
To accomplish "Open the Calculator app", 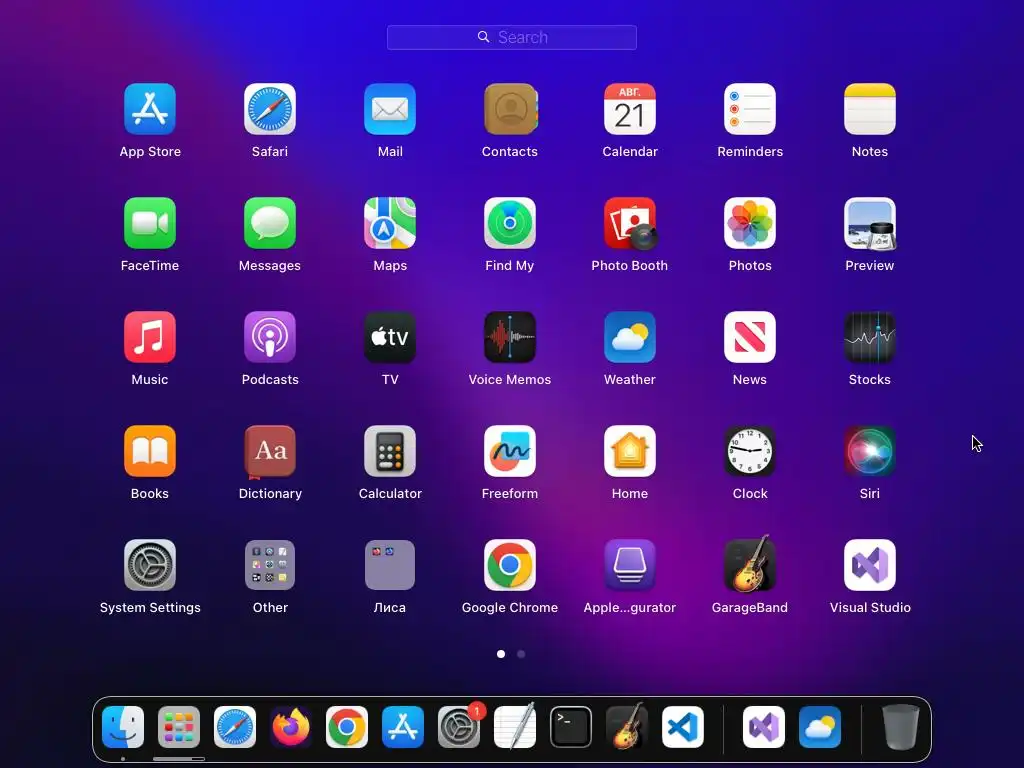I will pyautogui.click(x=390, y=451).
